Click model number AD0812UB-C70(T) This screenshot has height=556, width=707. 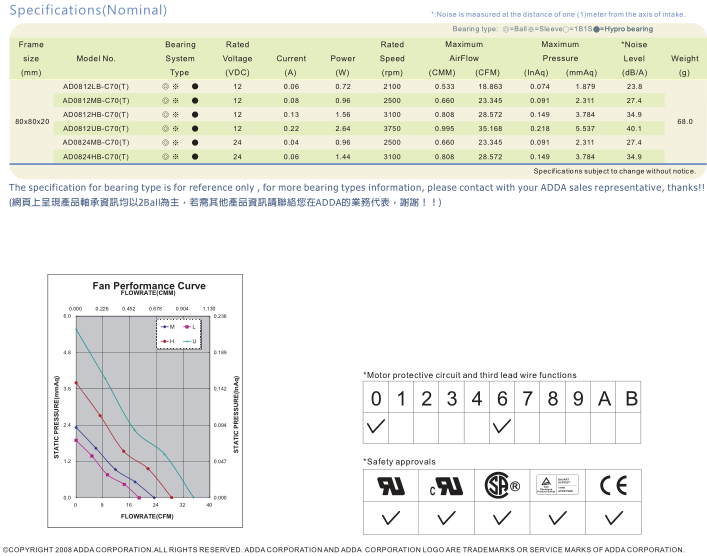[96, 129]
